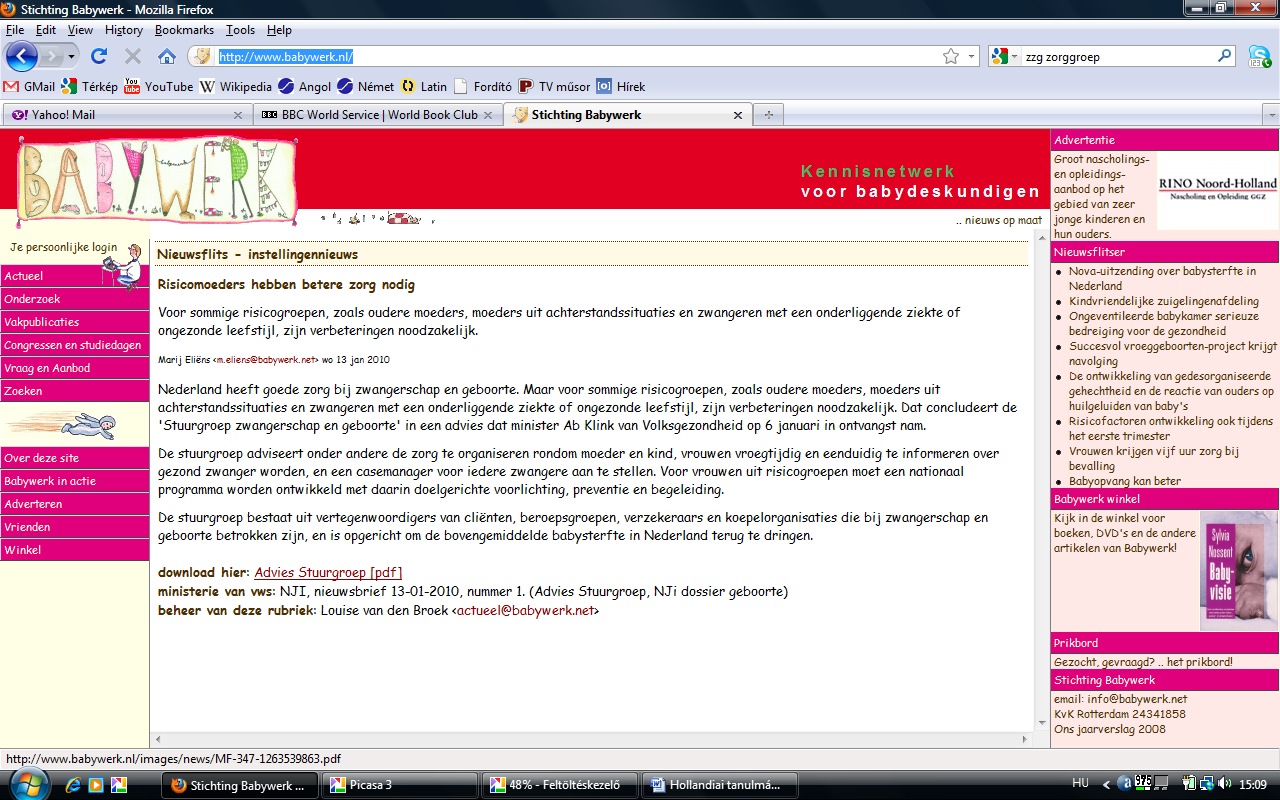Open the Winkel sidebar item
The width and height of the screenshot is (1280, 800).
pos(75,550)
